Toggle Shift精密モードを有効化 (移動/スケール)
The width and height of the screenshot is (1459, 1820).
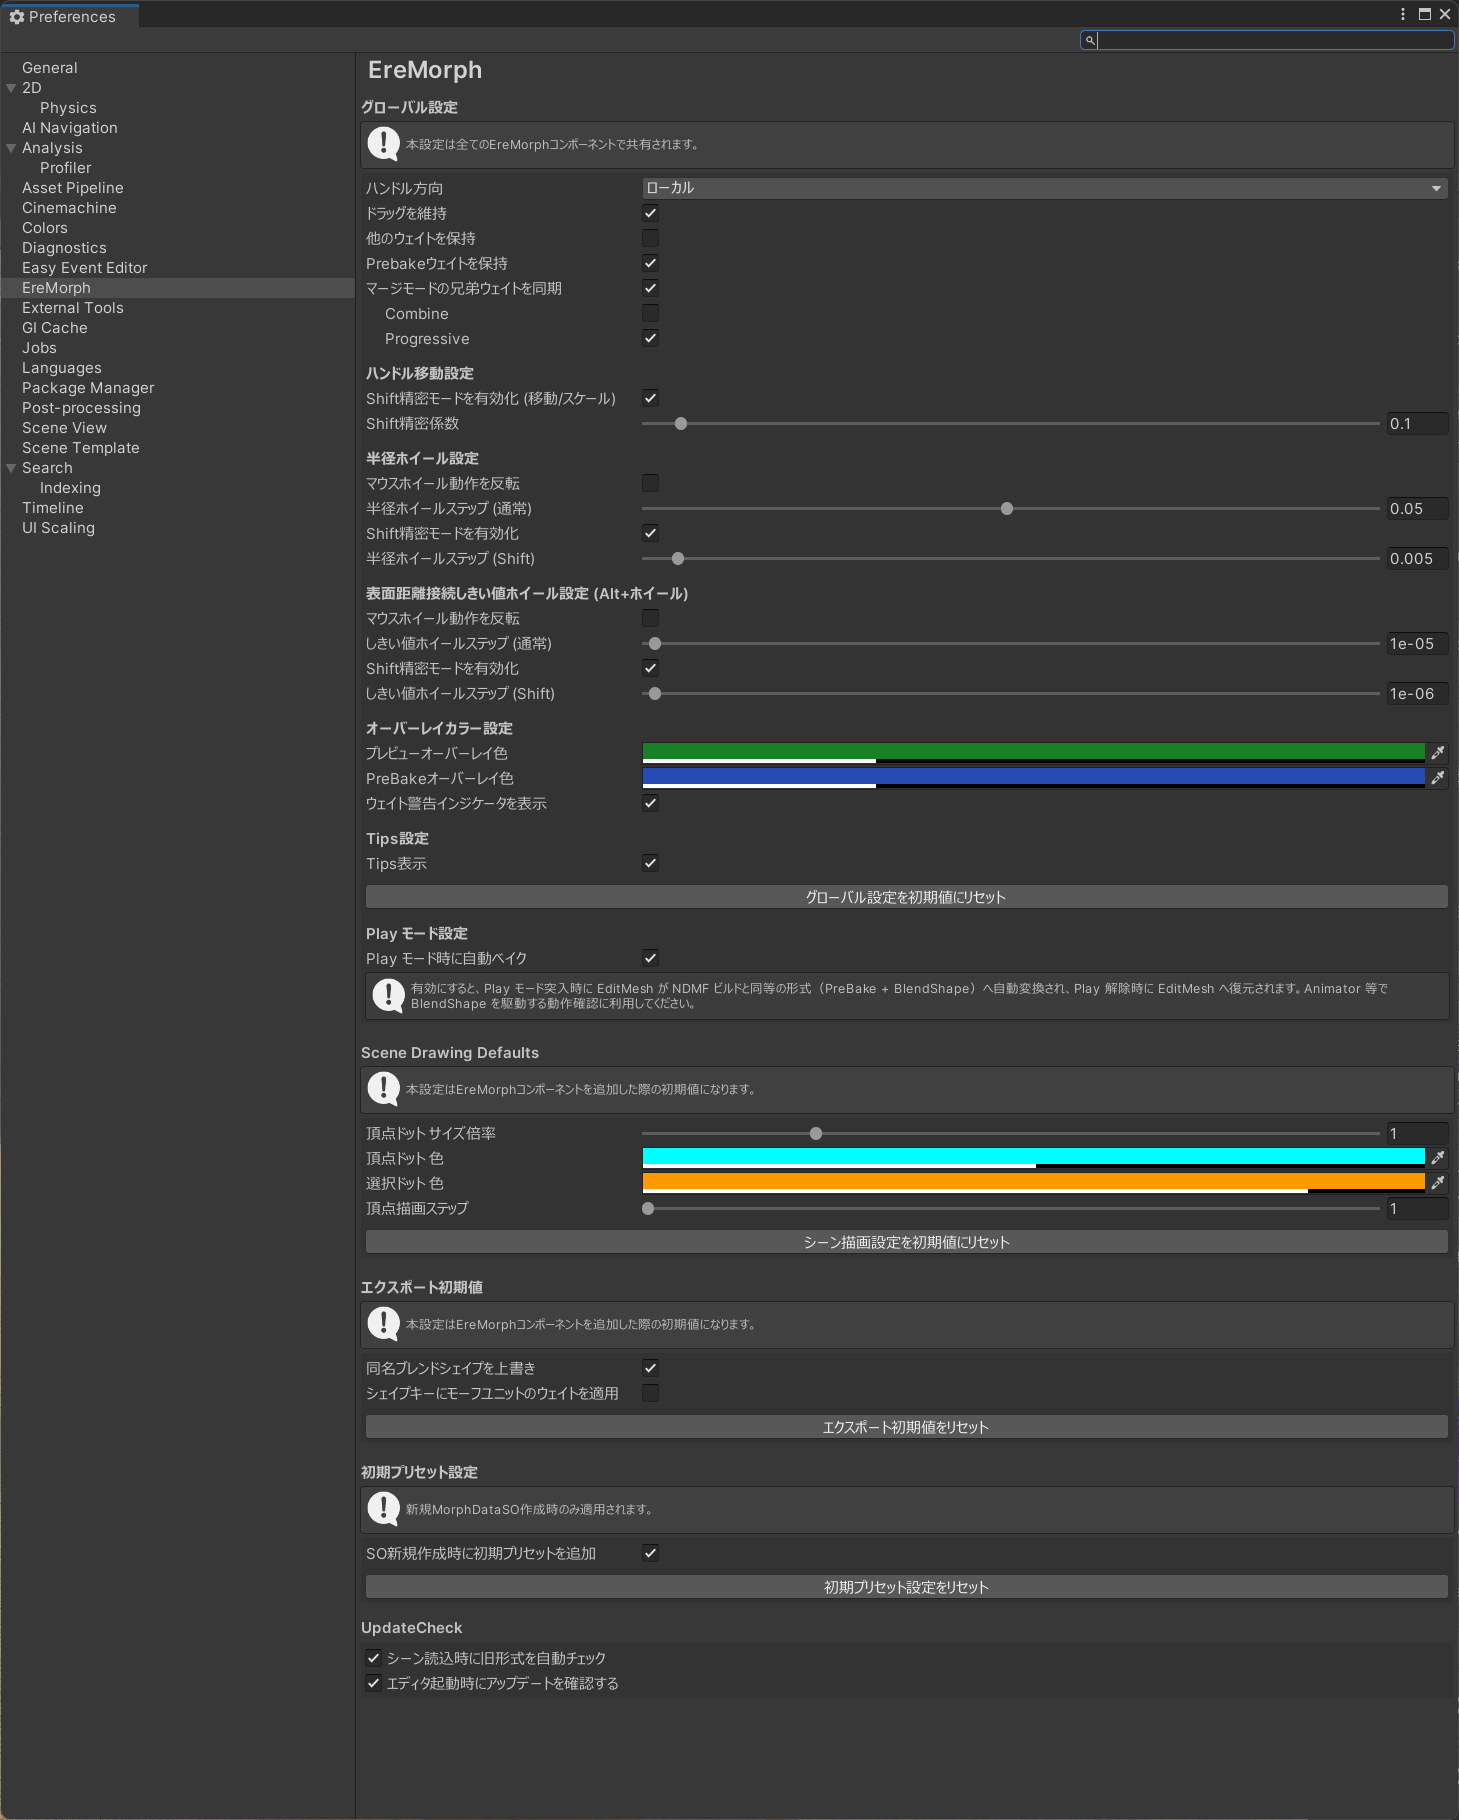(x=650, y=398)
